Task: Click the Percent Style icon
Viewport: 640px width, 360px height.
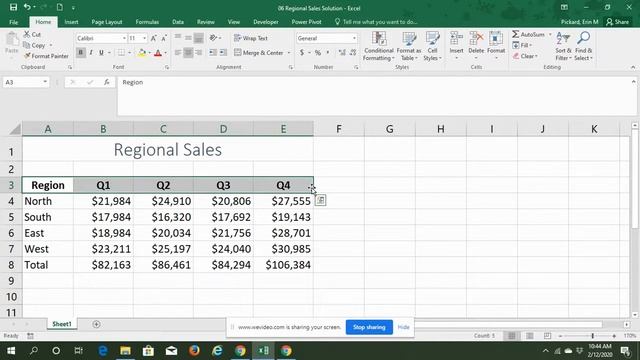Action: [x=318, y=53]
